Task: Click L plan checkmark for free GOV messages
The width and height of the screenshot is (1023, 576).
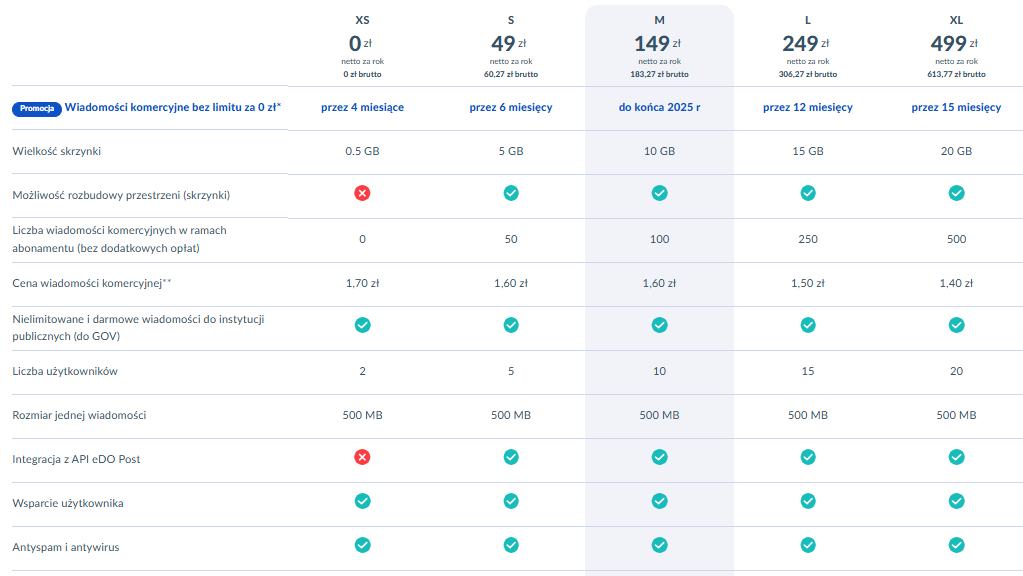Action: coord(808,325)
